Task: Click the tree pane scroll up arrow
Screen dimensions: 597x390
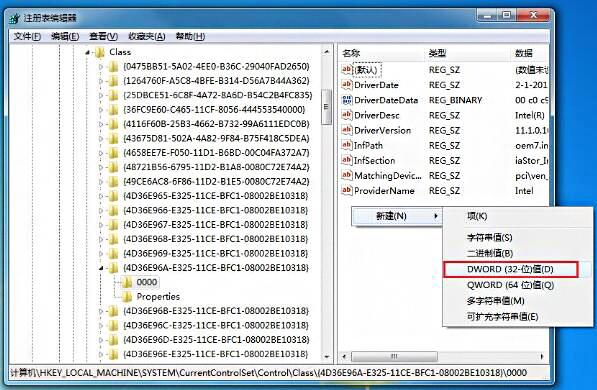Action: [327, 51]
